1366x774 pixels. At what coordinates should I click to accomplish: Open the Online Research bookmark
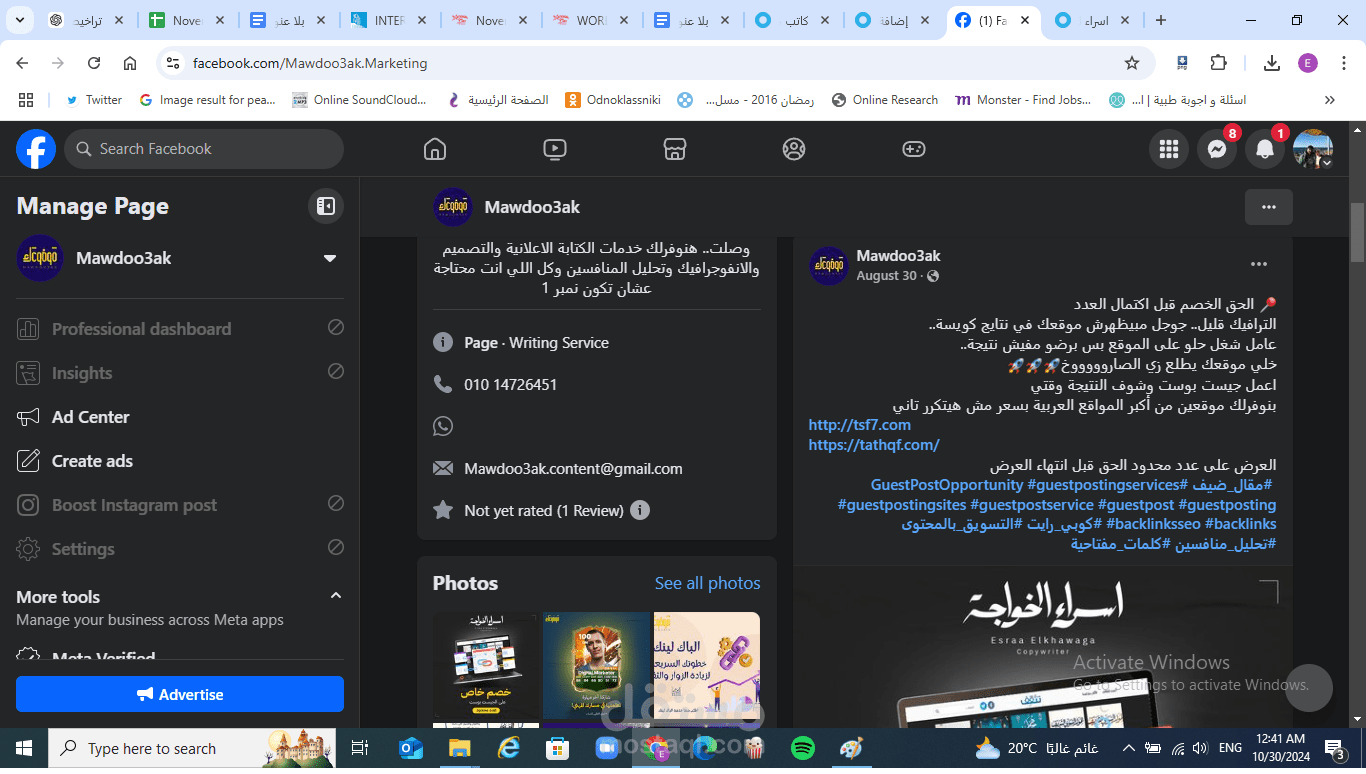(x=884, y=100)
